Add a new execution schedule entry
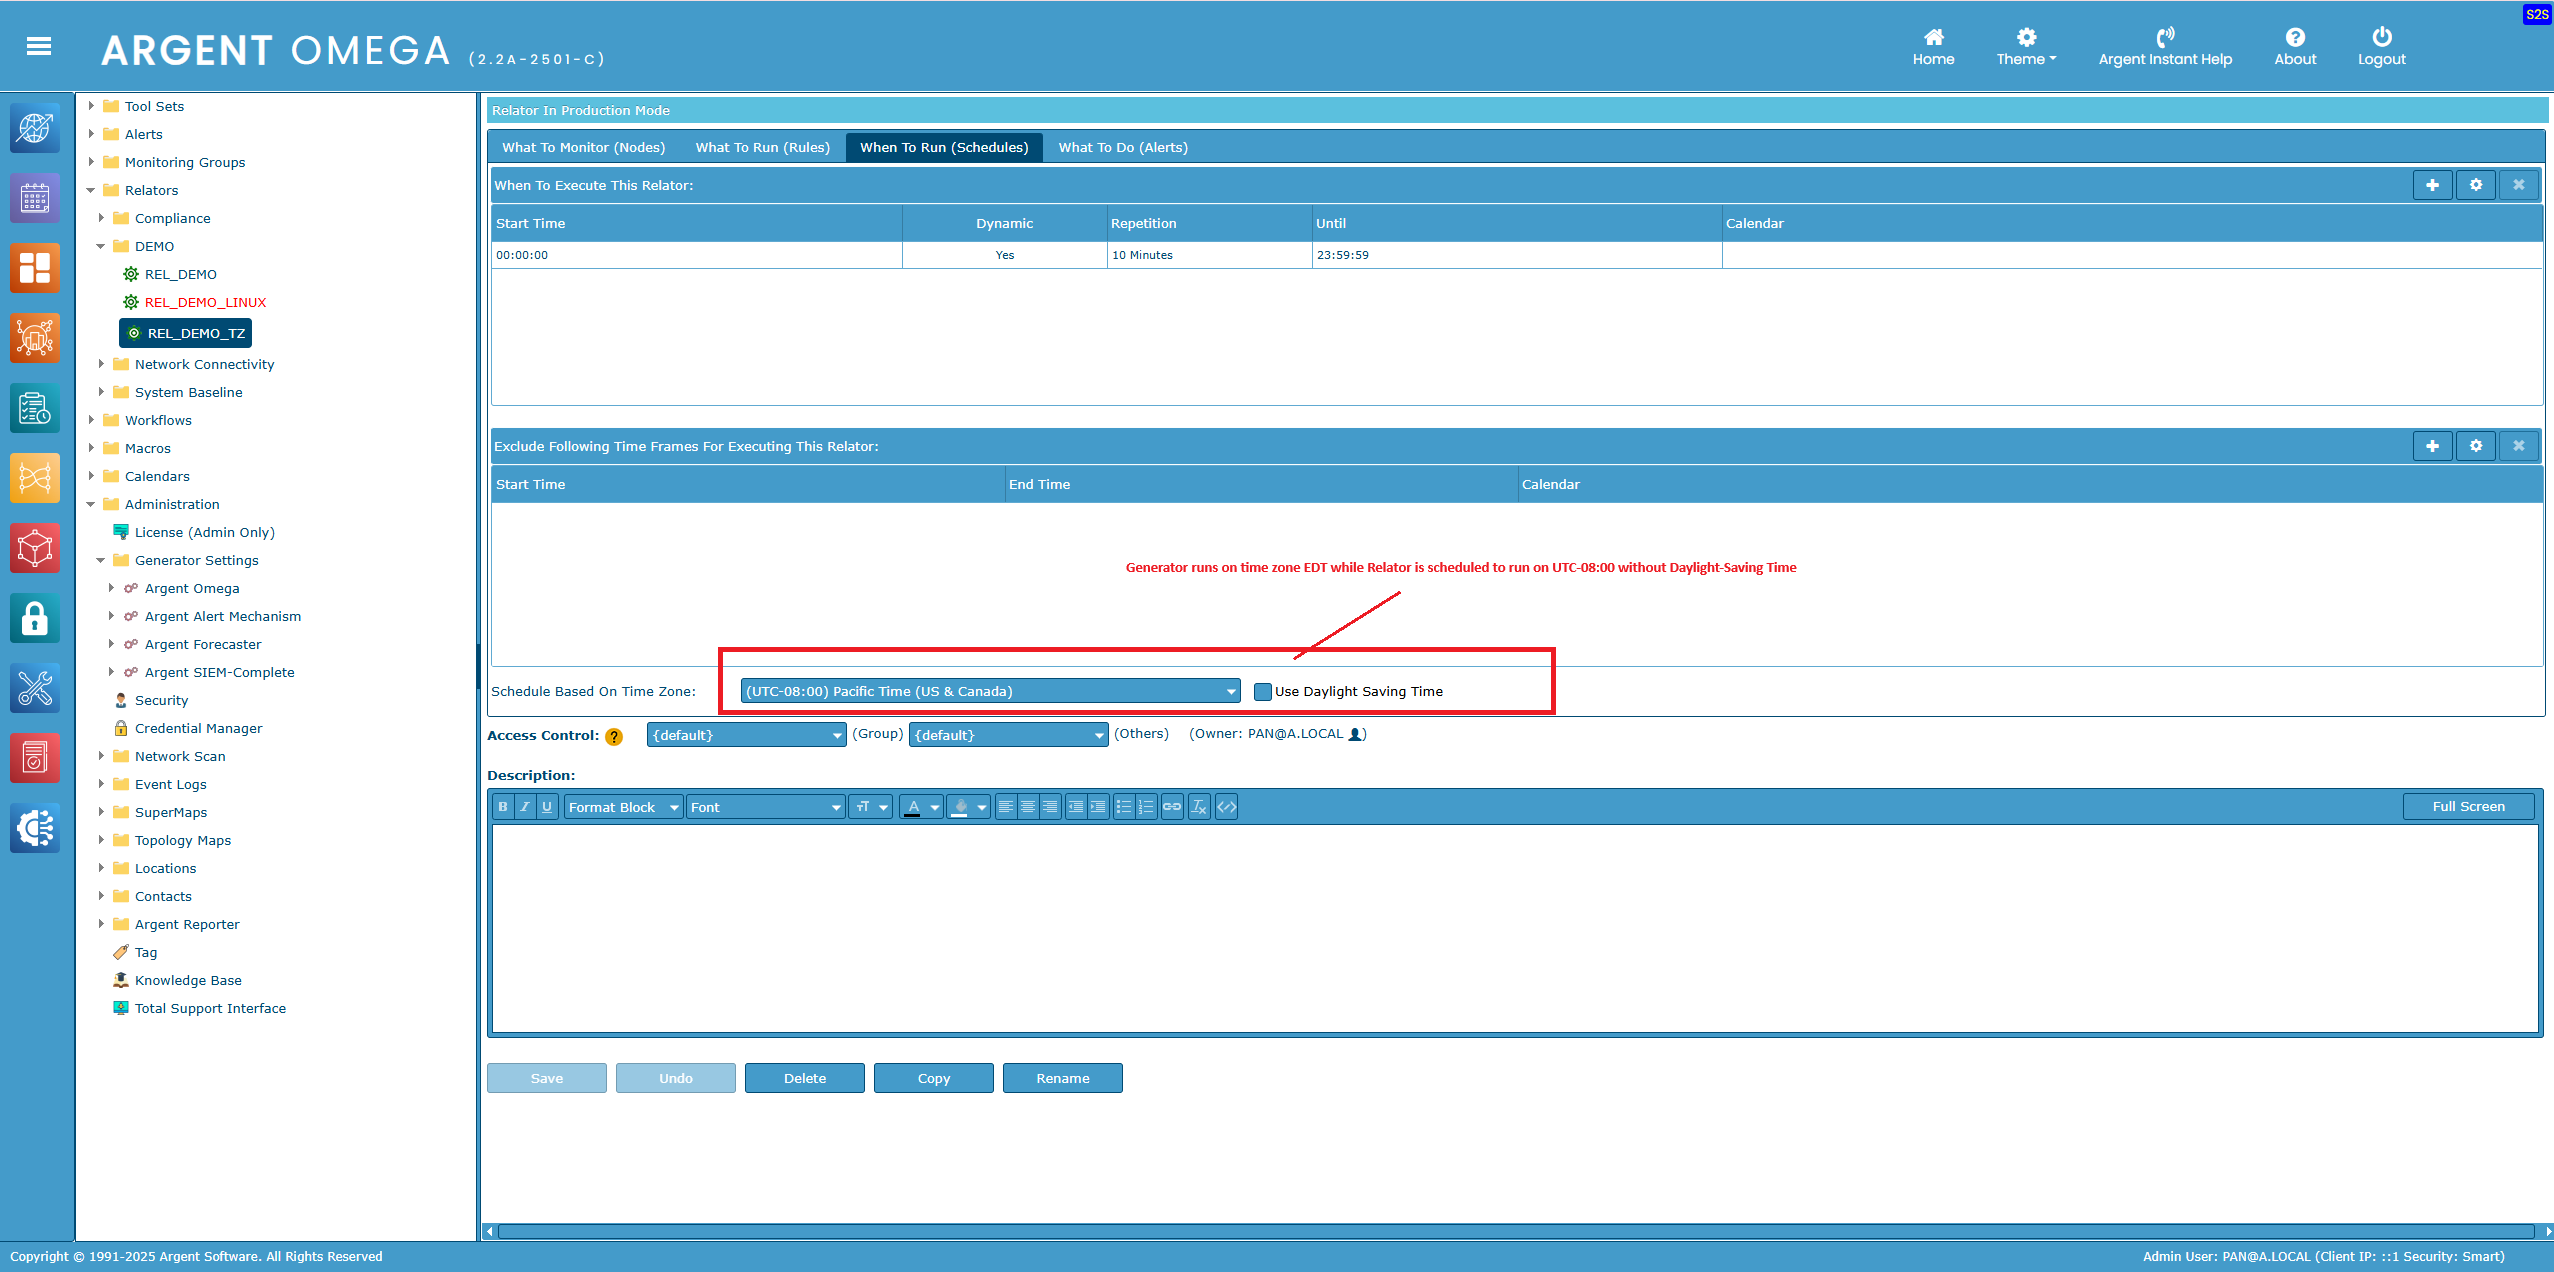 click(x=2432, y=185)
